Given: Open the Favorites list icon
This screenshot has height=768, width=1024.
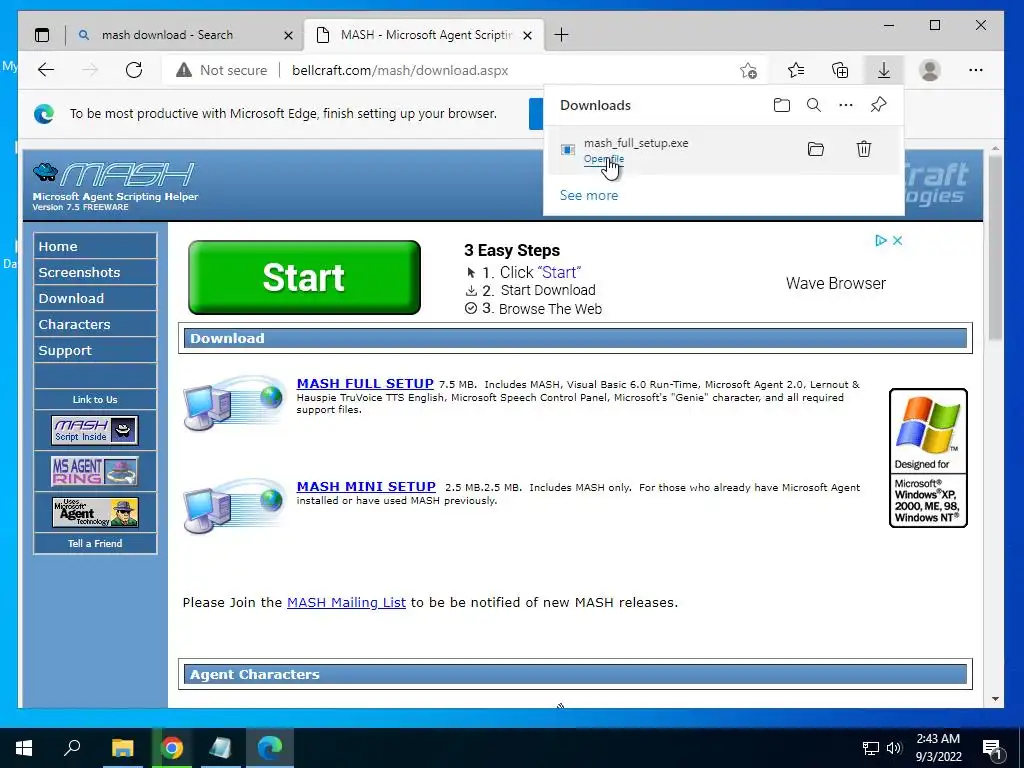Looking at the screenshot, I should click(x=795, y=70).
